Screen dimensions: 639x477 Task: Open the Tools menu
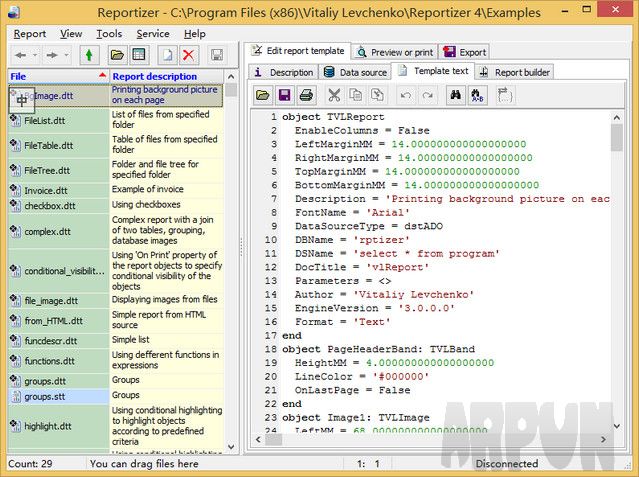coord(109,33)
